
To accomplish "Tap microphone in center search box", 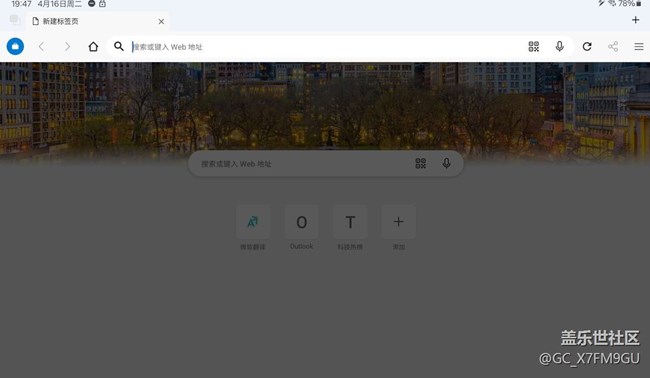I will click(x=446, y=163).
